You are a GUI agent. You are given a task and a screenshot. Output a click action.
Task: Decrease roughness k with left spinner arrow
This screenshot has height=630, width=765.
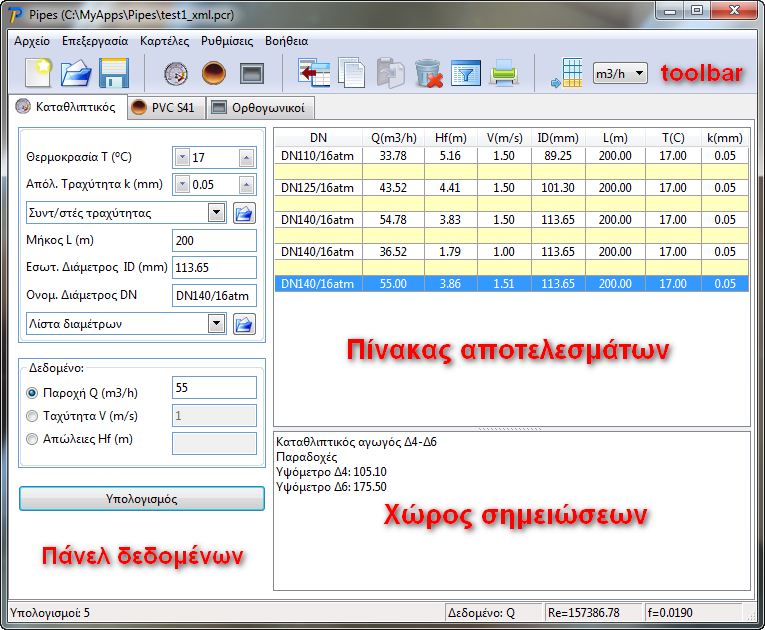tap(182, 184)
